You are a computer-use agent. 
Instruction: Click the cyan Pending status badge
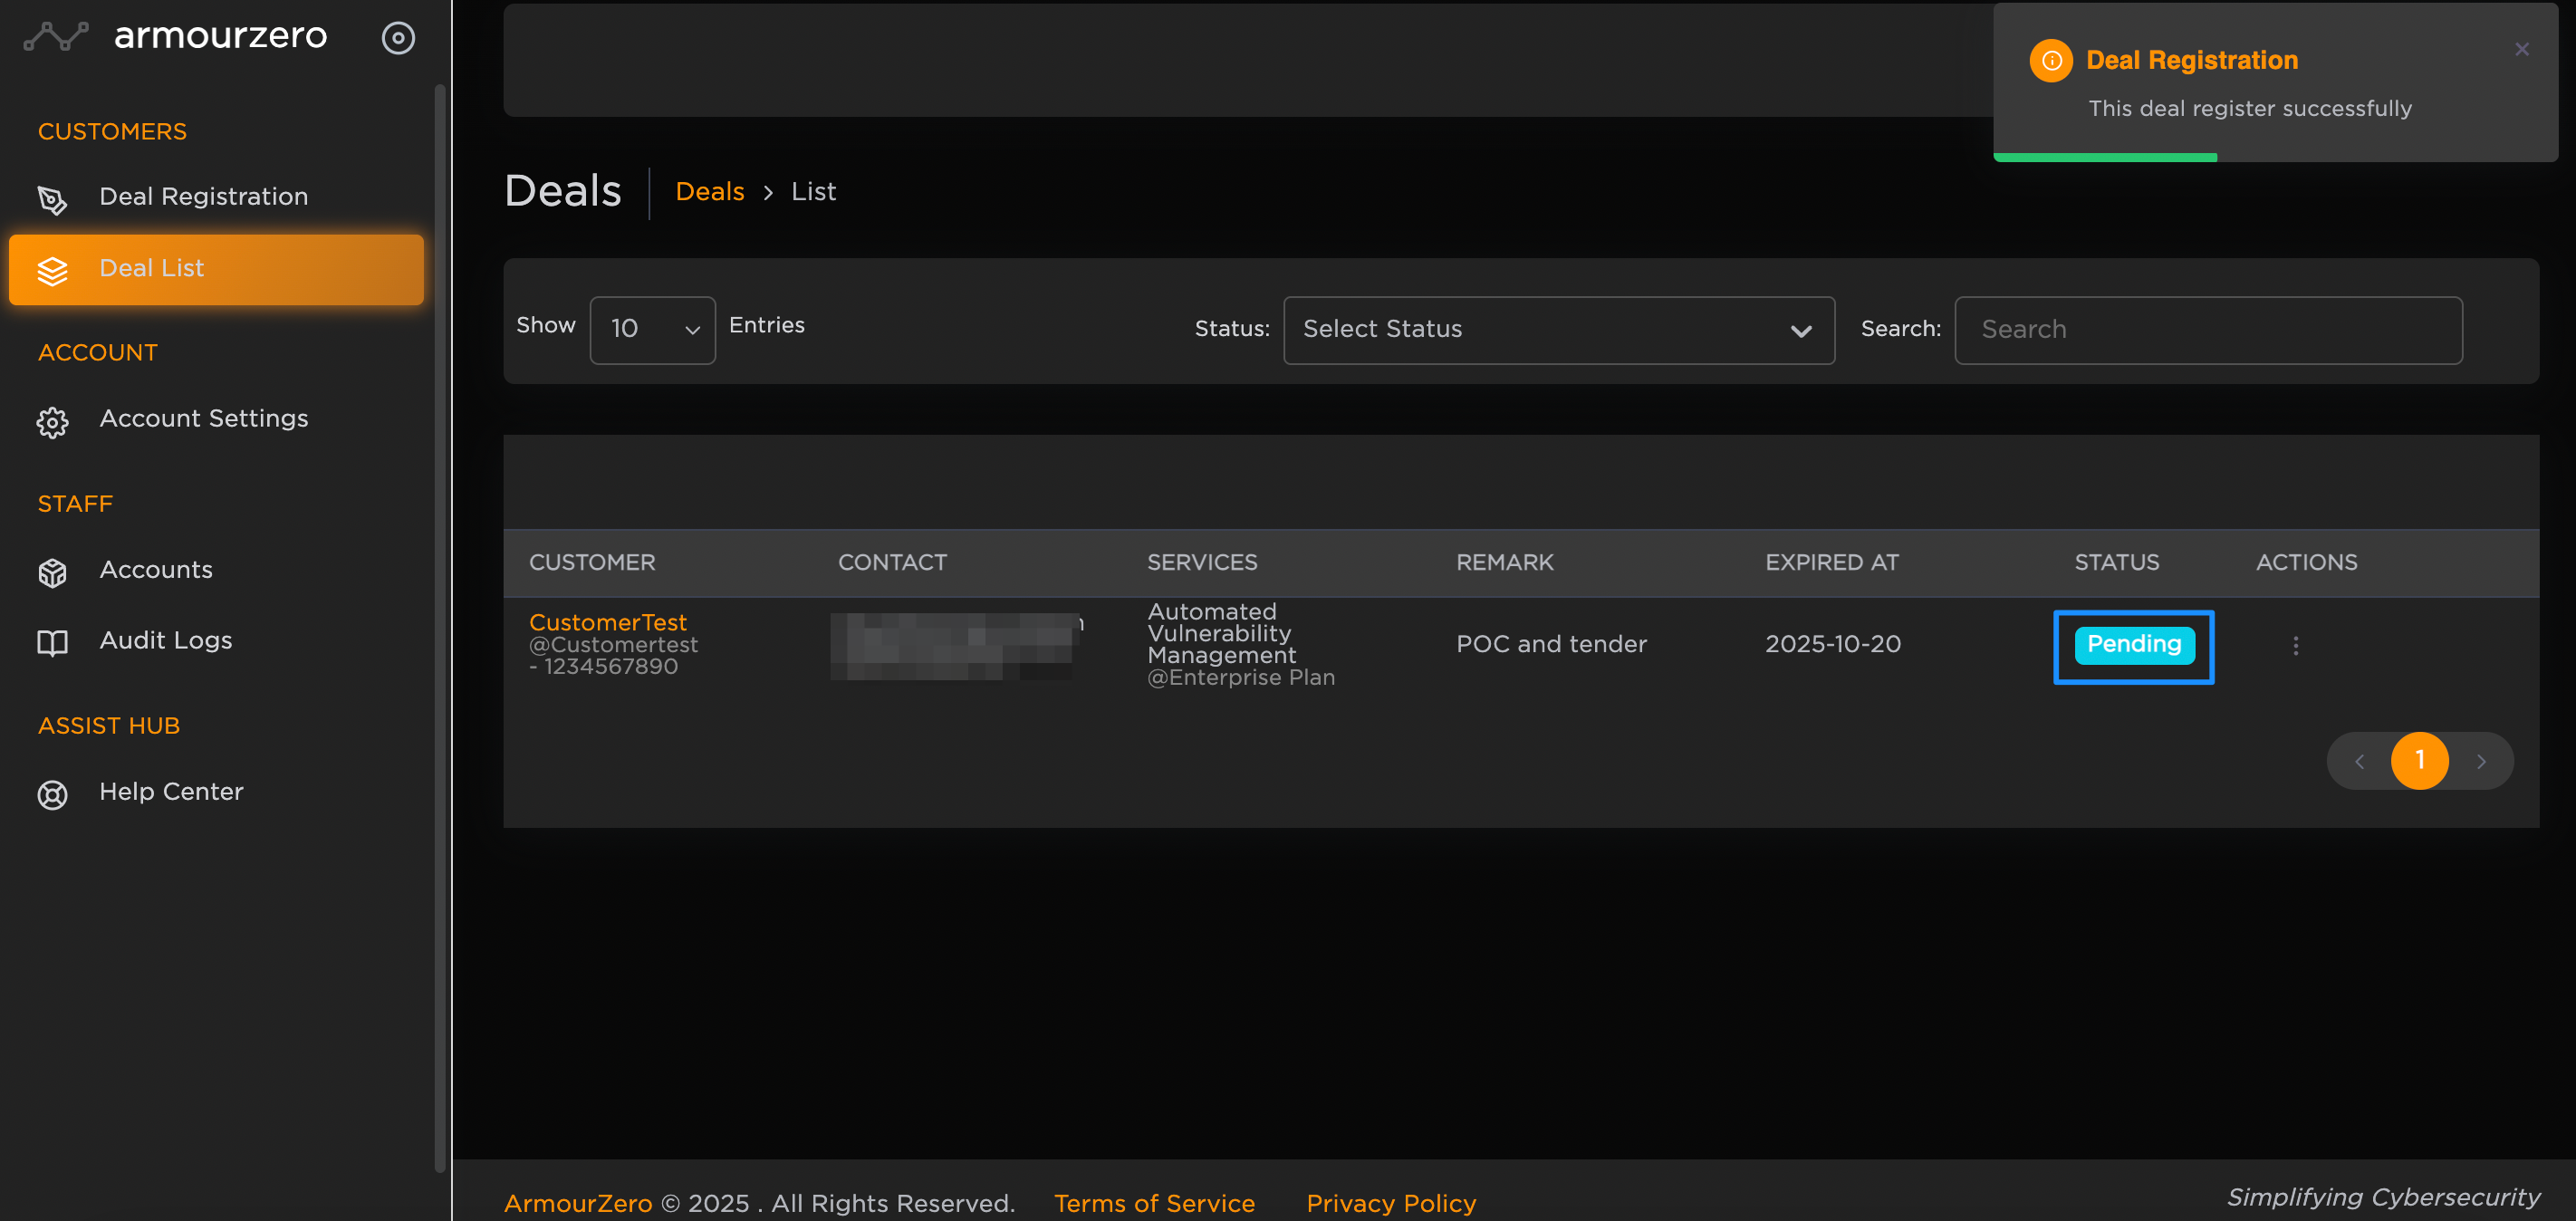(2133, 645)
